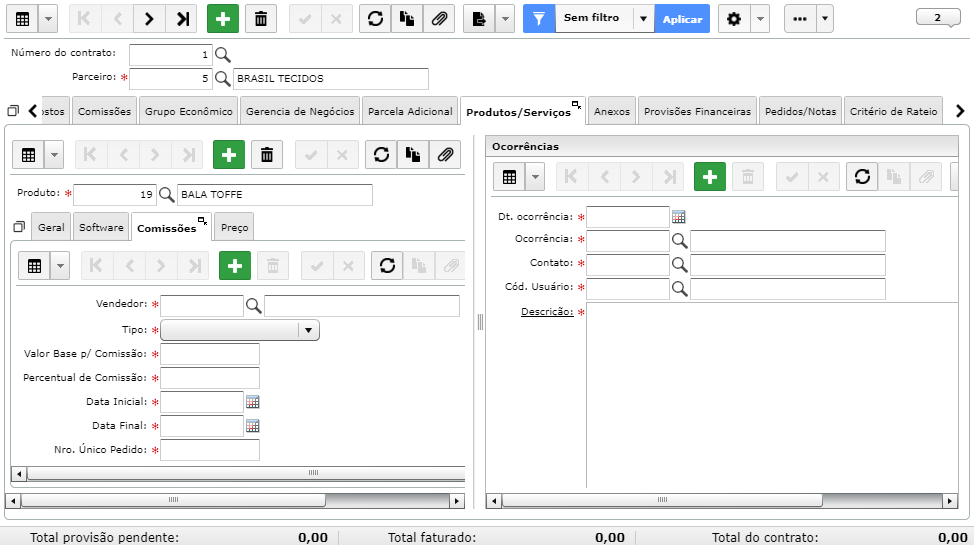
Task: Click the Descrição label link
Action: click(547, 311)
